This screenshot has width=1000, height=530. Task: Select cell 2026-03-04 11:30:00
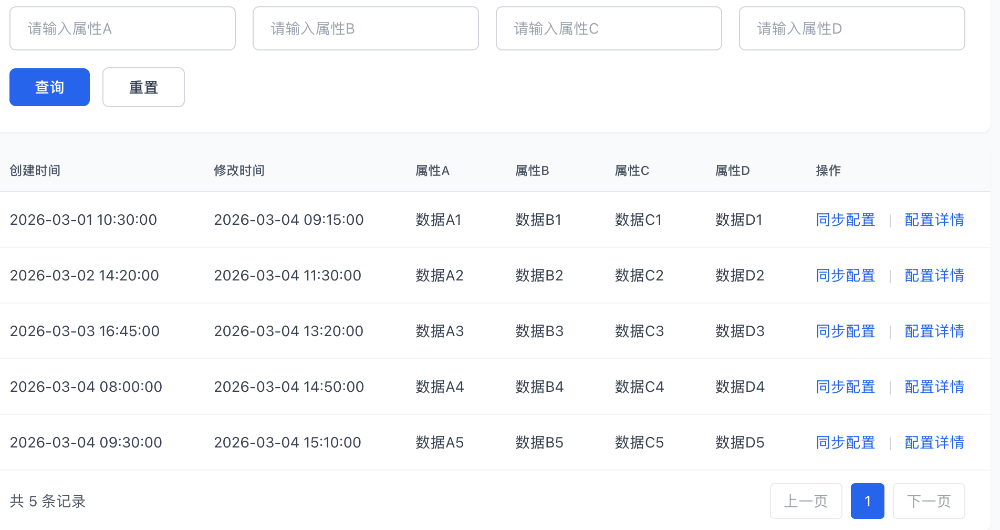(288, 276)
